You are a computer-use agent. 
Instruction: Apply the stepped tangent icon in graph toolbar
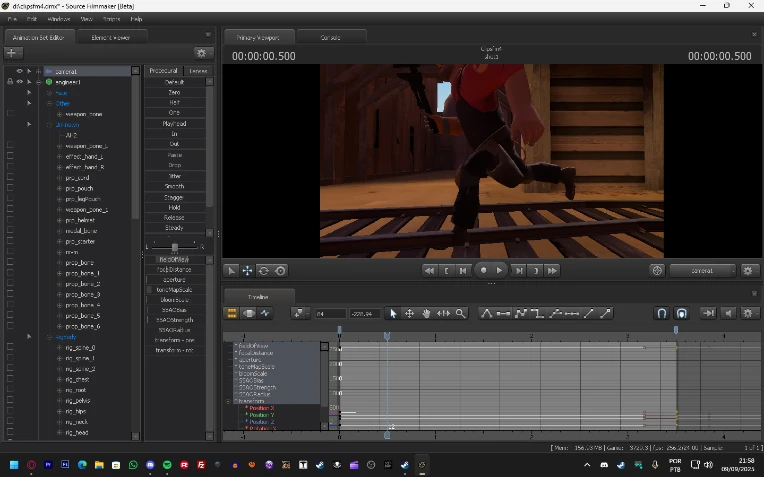[537, 313]
